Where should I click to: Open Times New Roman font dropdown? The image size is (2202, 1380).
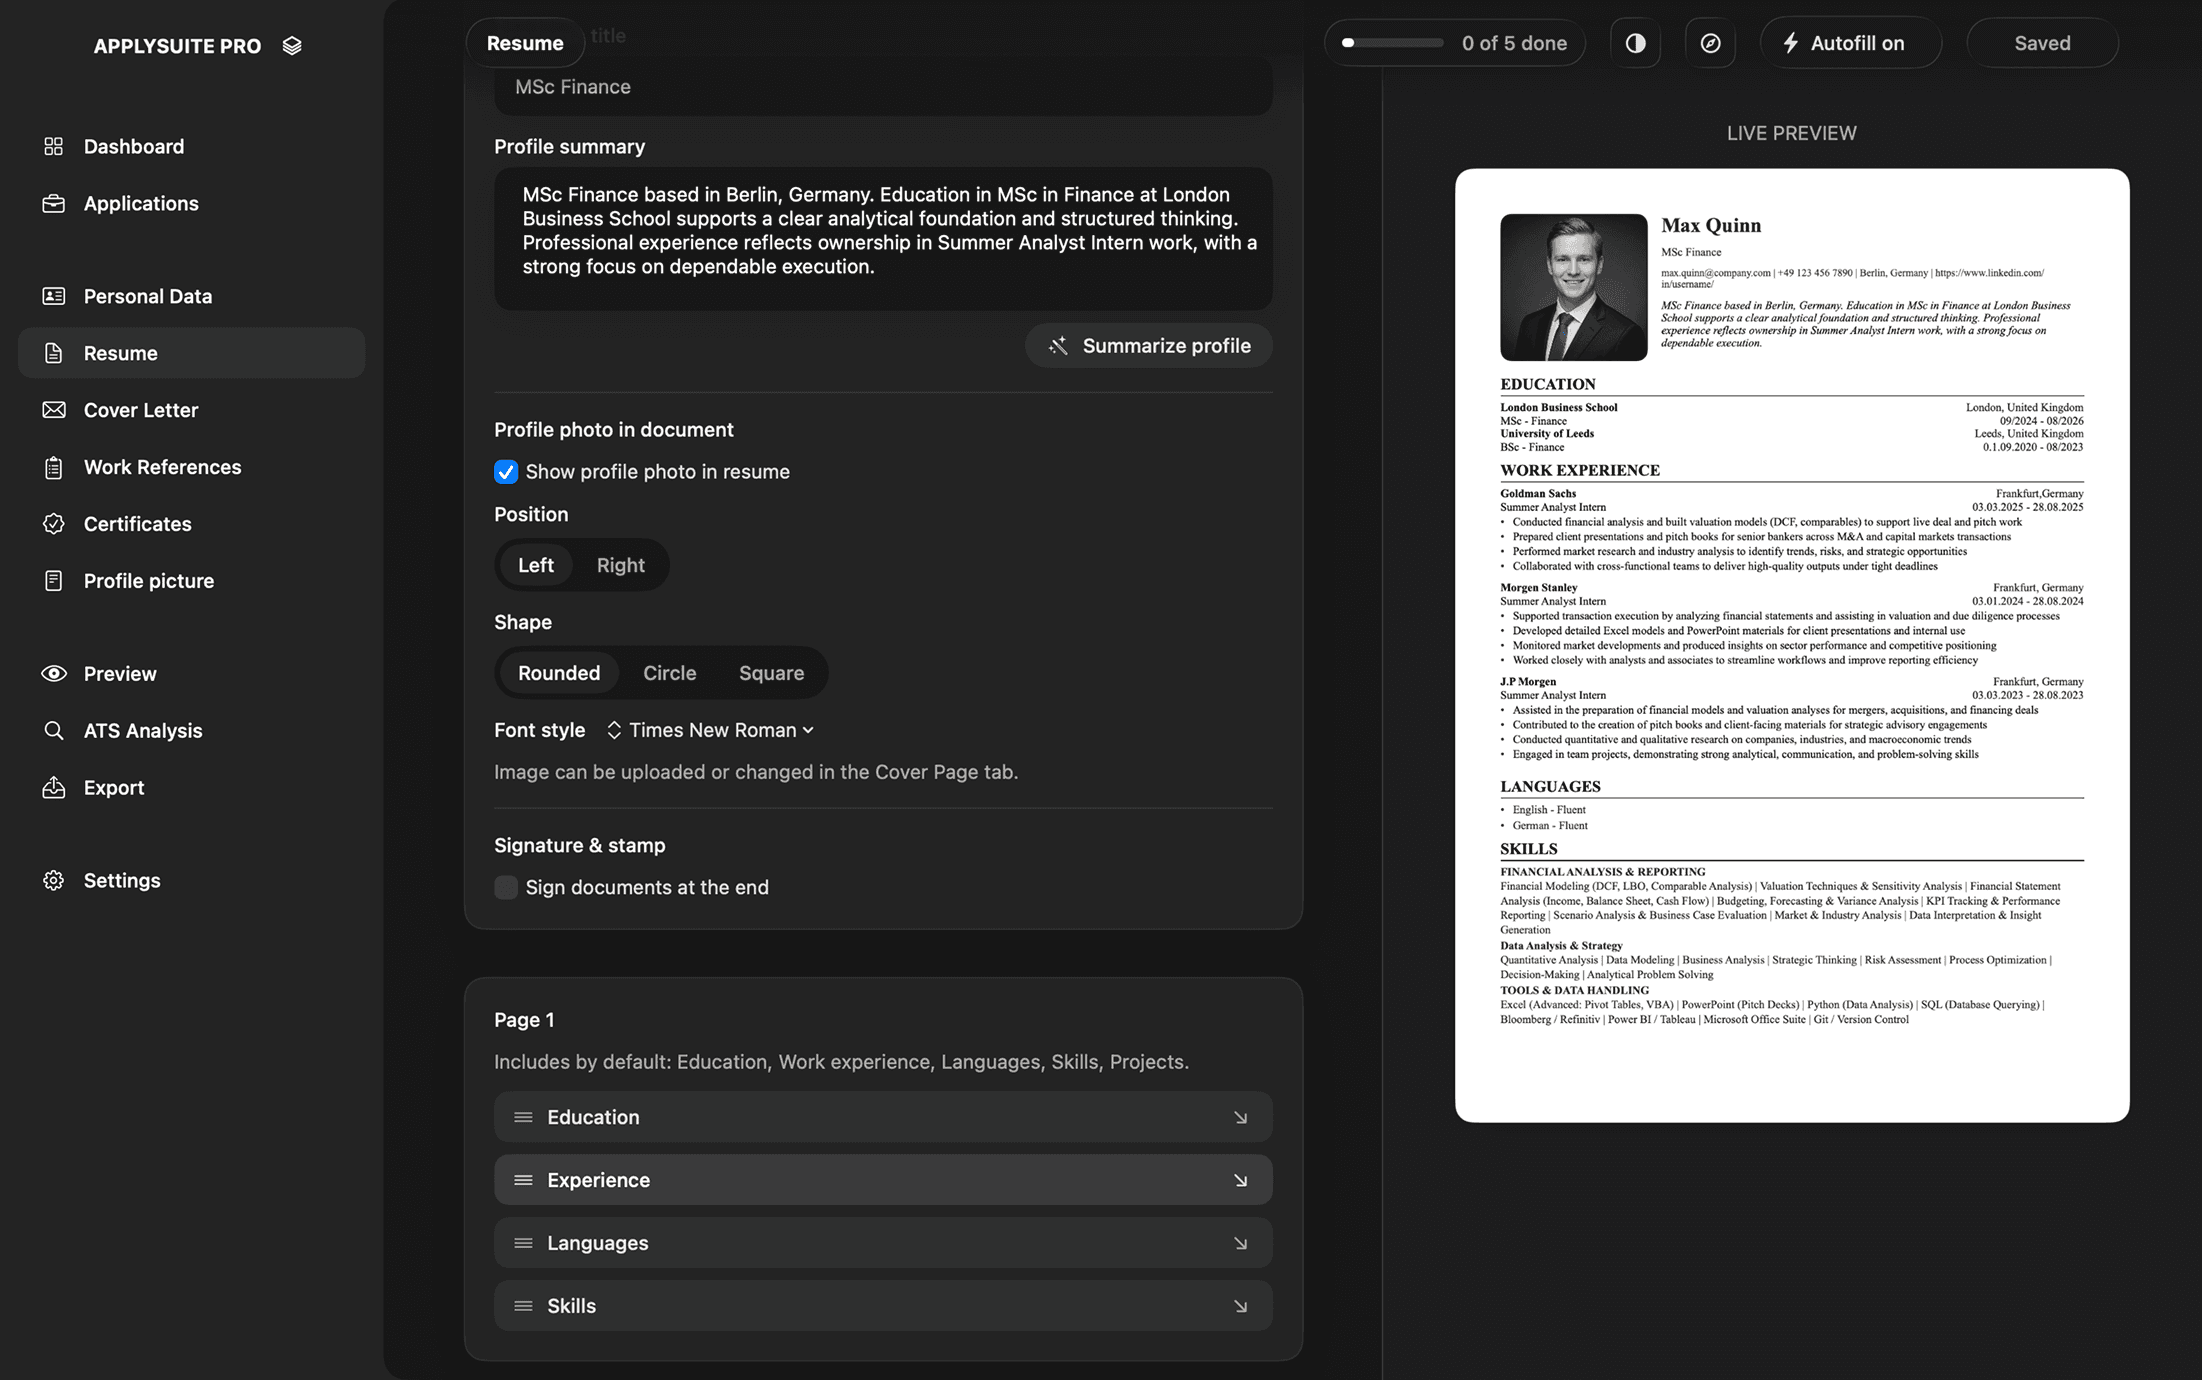click(x=712, y=730)
